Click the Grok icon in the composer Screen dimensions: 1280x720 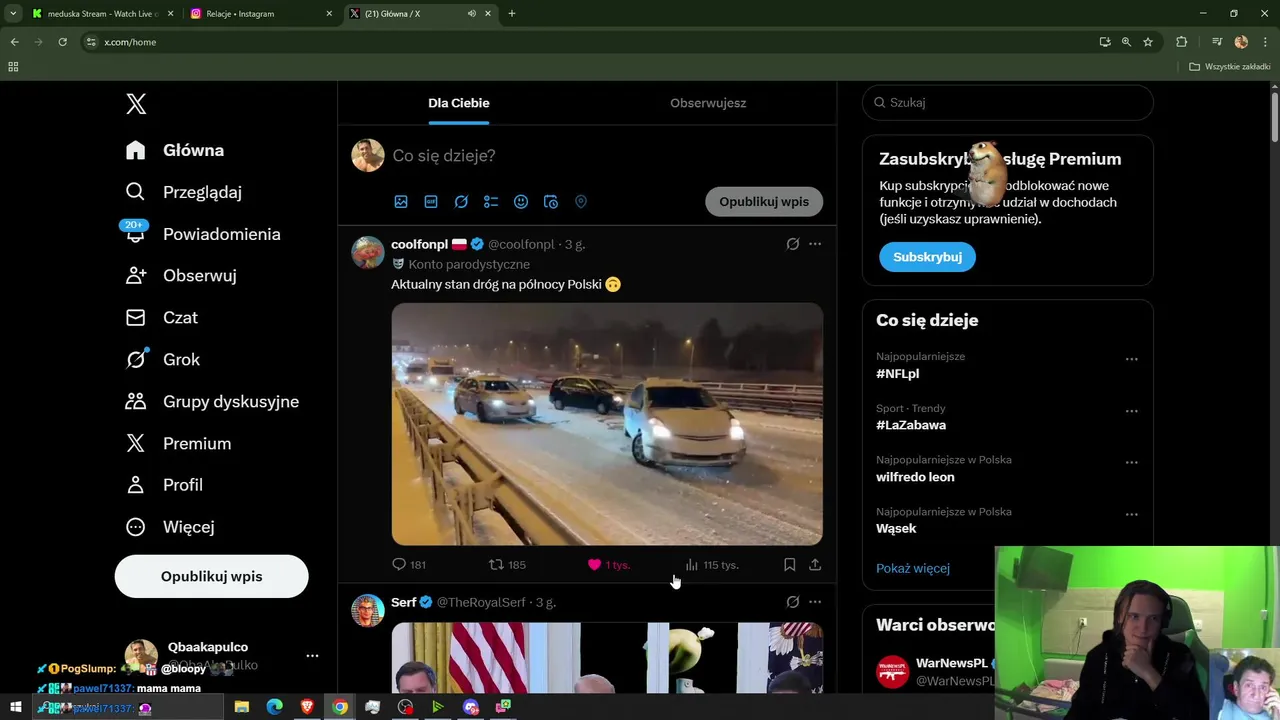pyautogui.click(x=461, y=202)
